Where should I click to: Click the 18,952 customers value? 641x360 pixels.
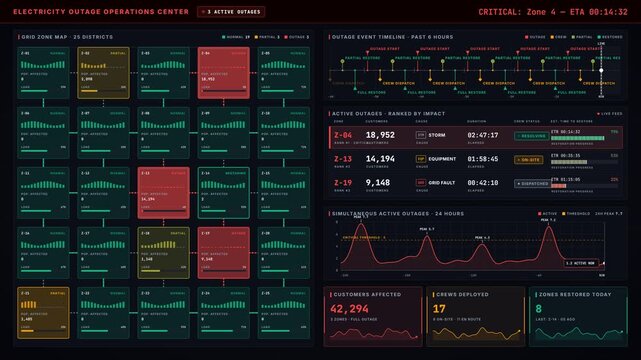tap(380, 135)
